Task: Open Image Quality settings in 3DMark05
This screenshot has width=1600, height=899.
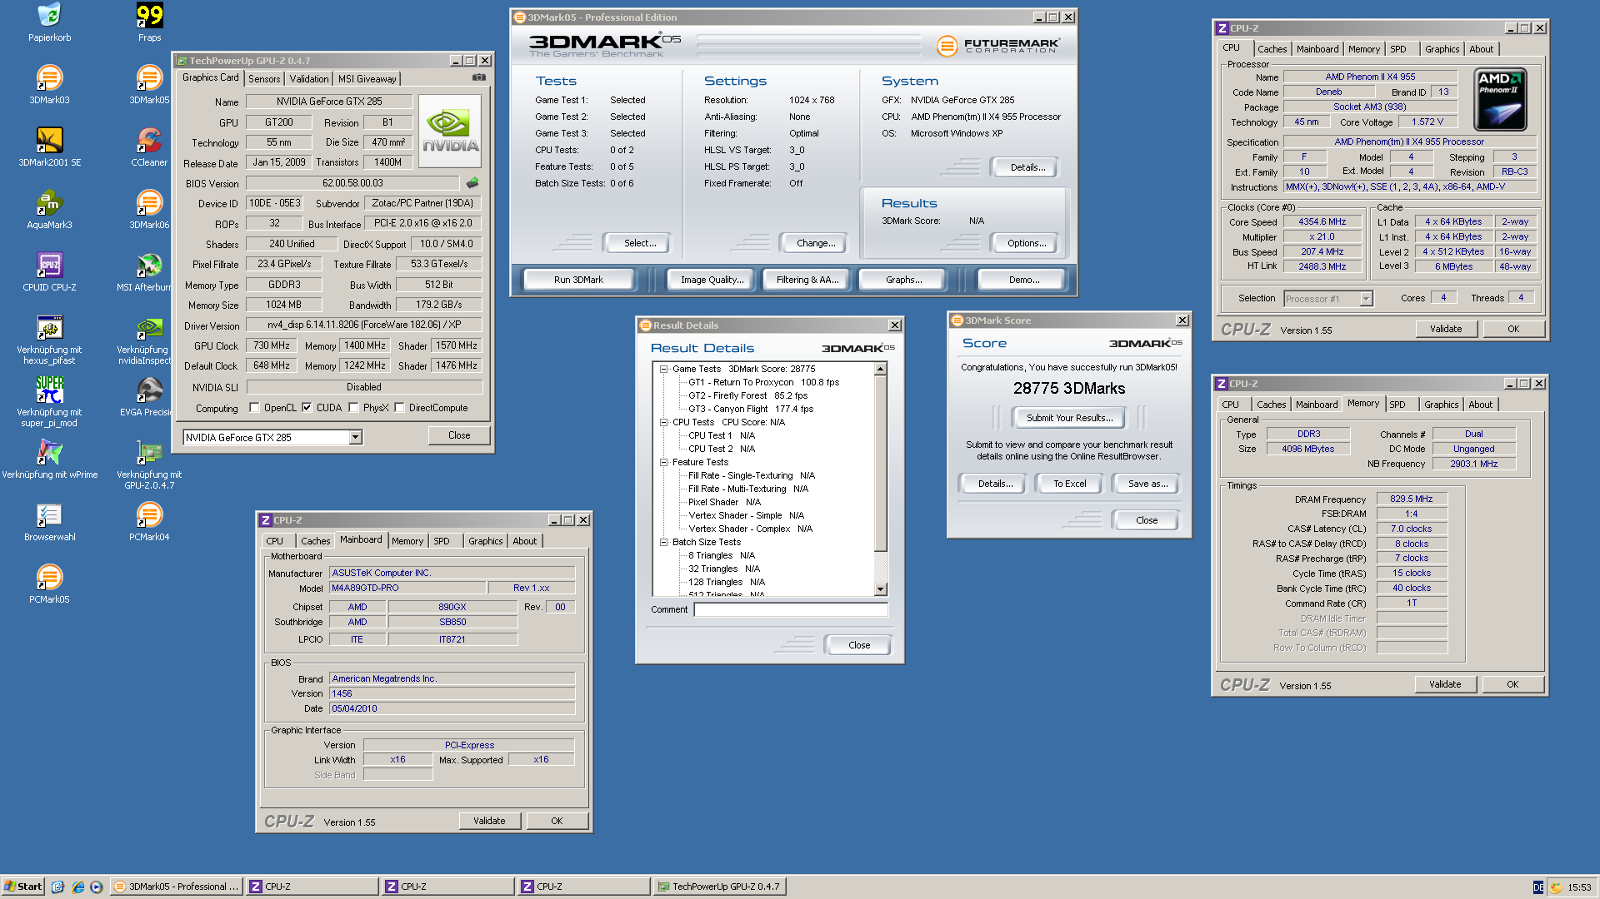Action: click(x=712, y=280)
